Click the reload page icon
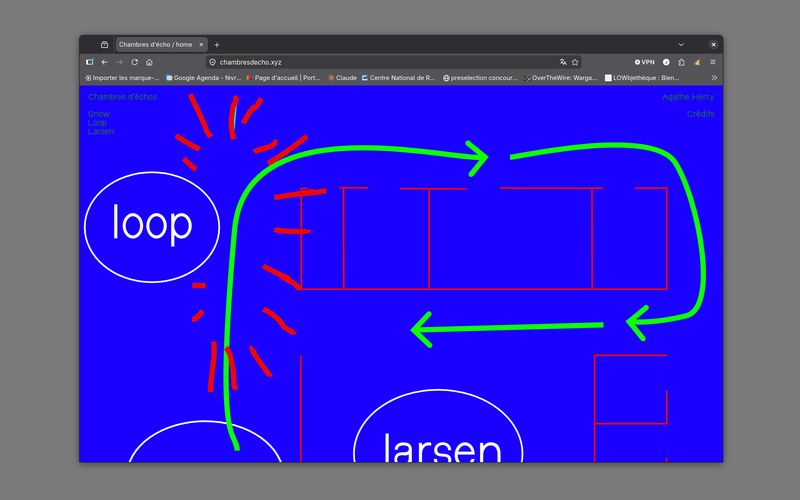Image resolution: width=800 pixels, height=500 pixels. tap(133, 62)
